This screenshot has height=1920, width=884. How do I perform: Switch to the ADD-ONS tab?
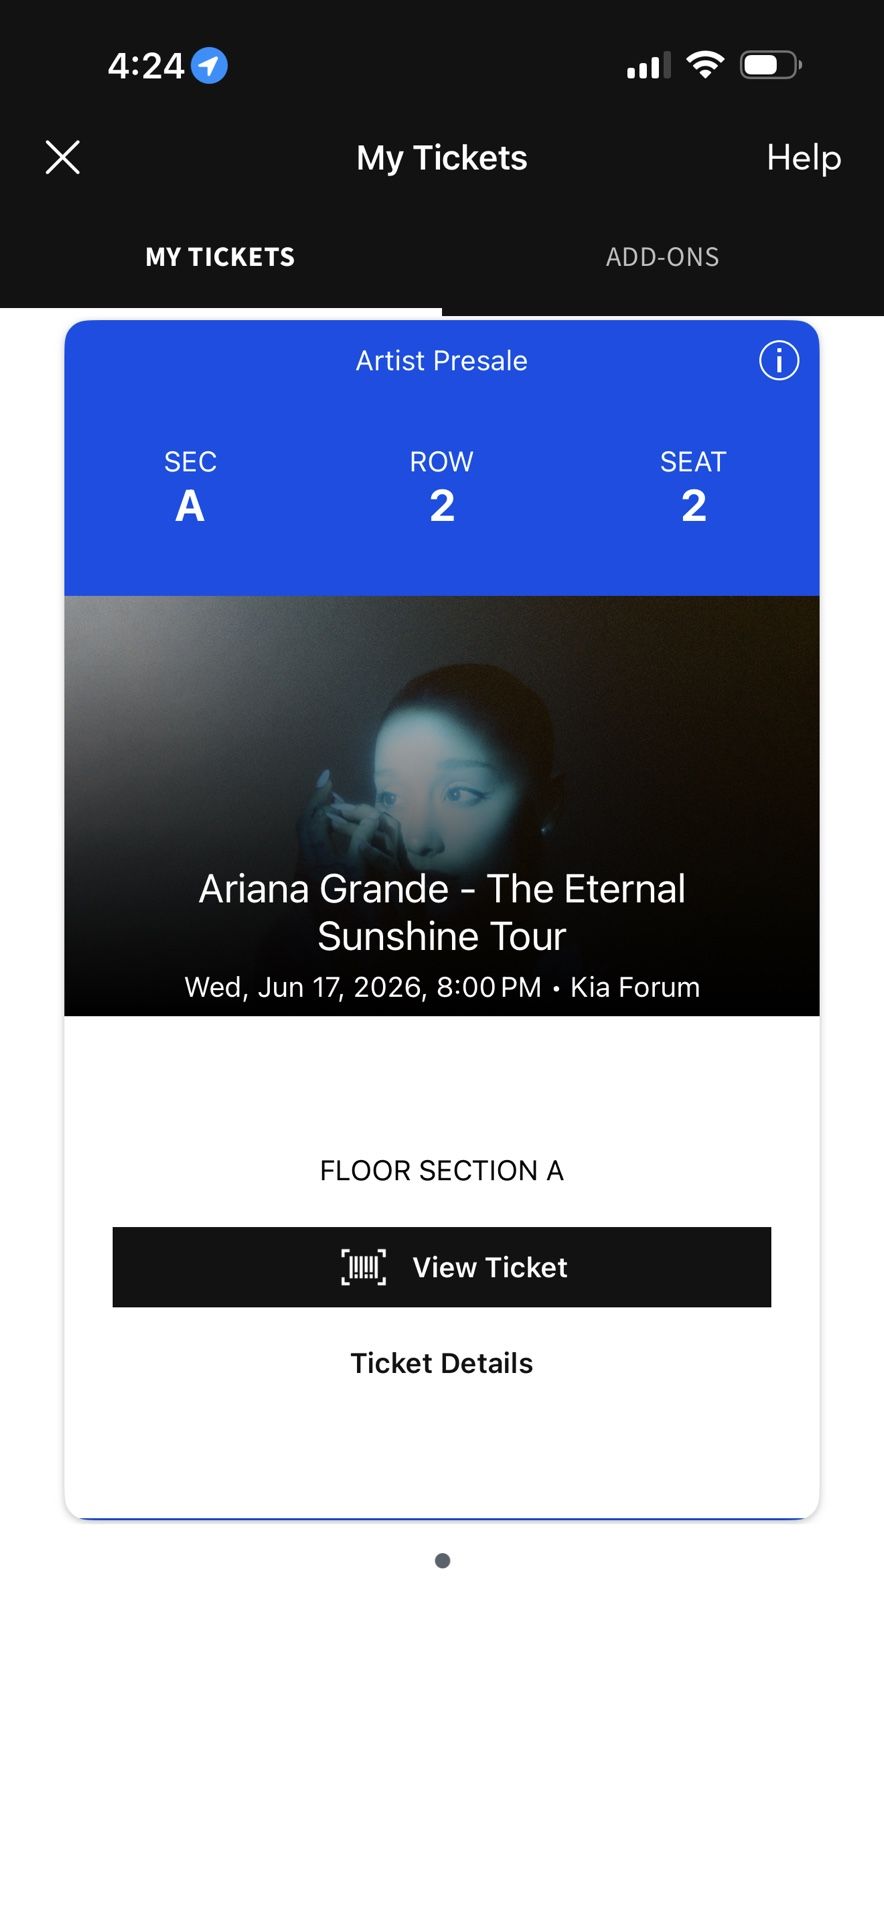662,257
